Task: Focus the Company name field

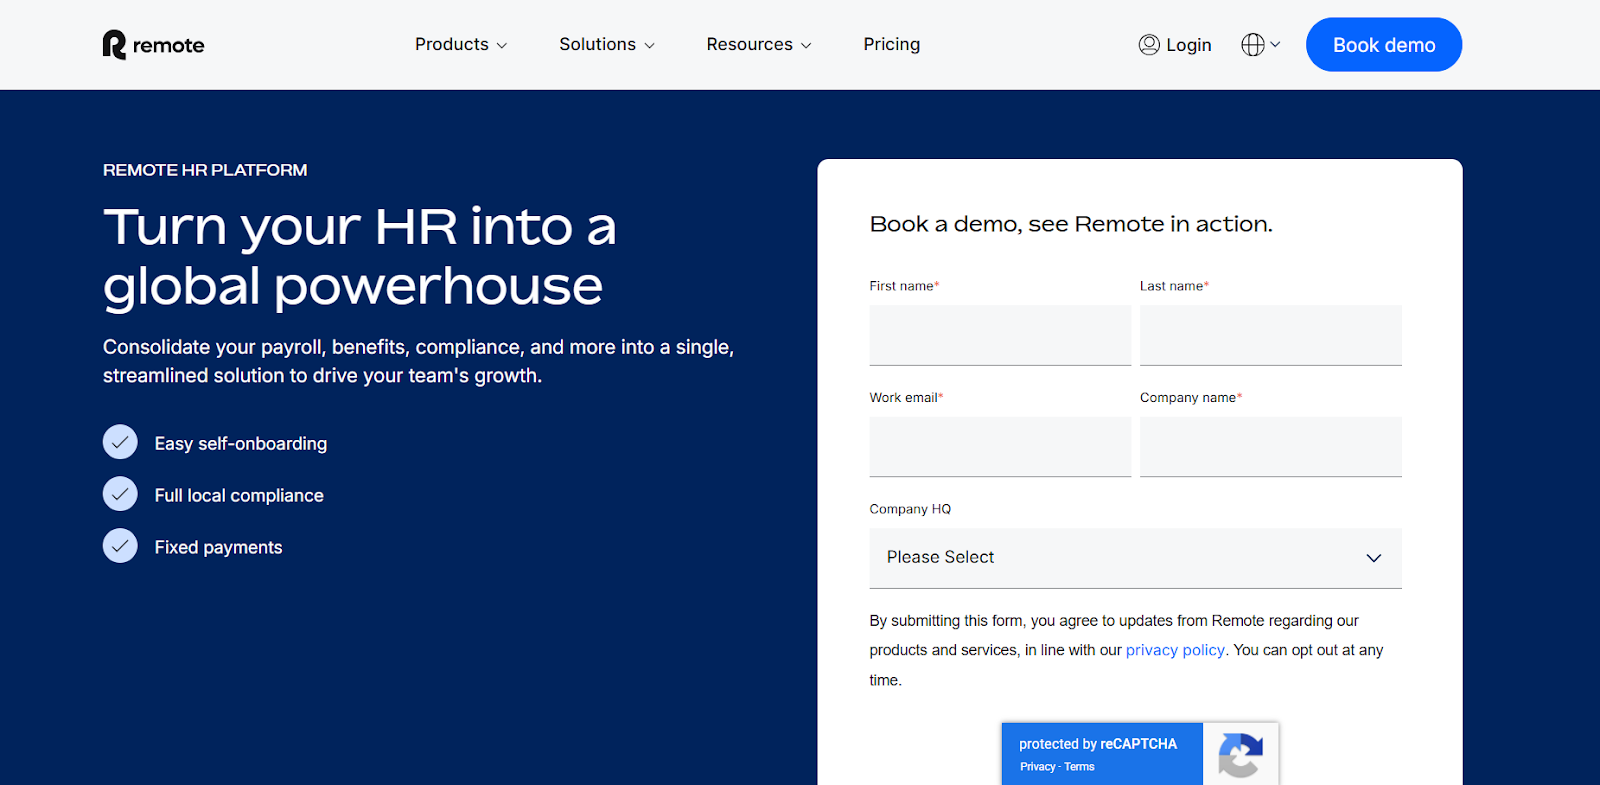Action: [1271, 447]
